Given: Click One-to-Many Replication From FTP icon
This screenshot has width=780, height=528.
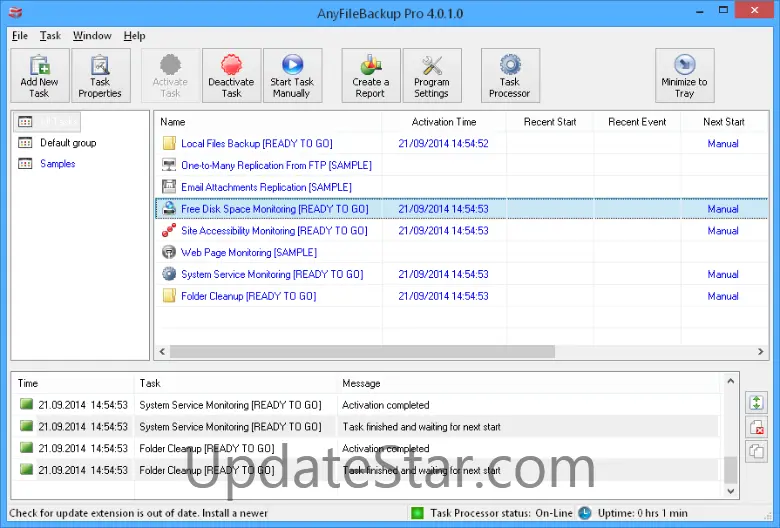Looking at the screenshot, I should 169,165.
